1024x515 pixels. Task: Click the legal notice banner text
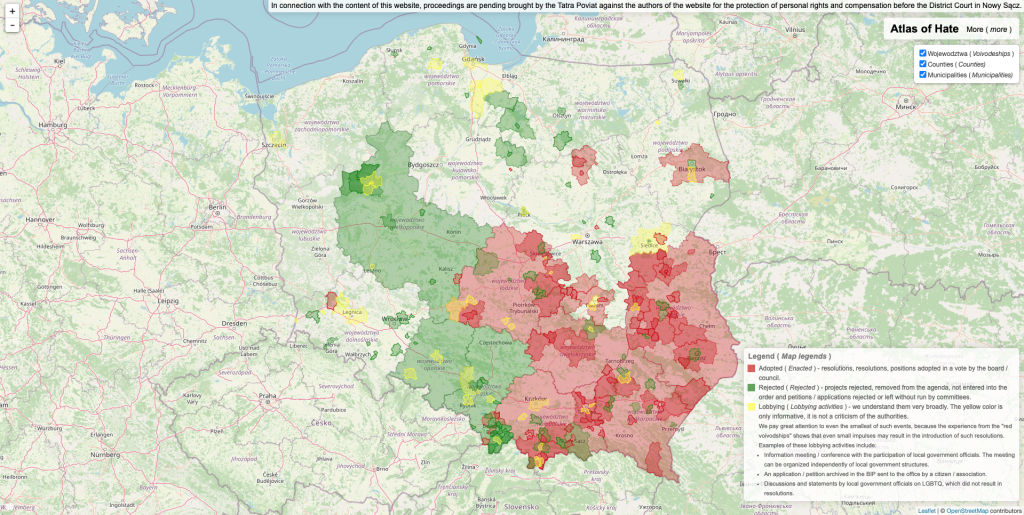pyautogui.click(x=645, y=6)
